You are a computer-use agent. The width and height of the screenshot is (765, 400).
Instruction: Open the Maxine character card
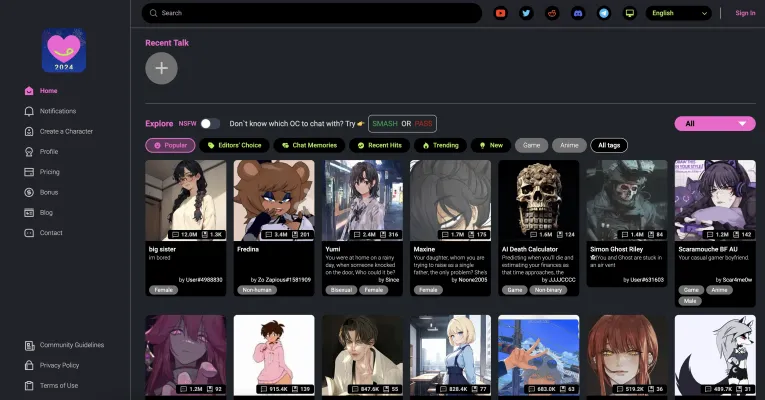click(450, 228)
